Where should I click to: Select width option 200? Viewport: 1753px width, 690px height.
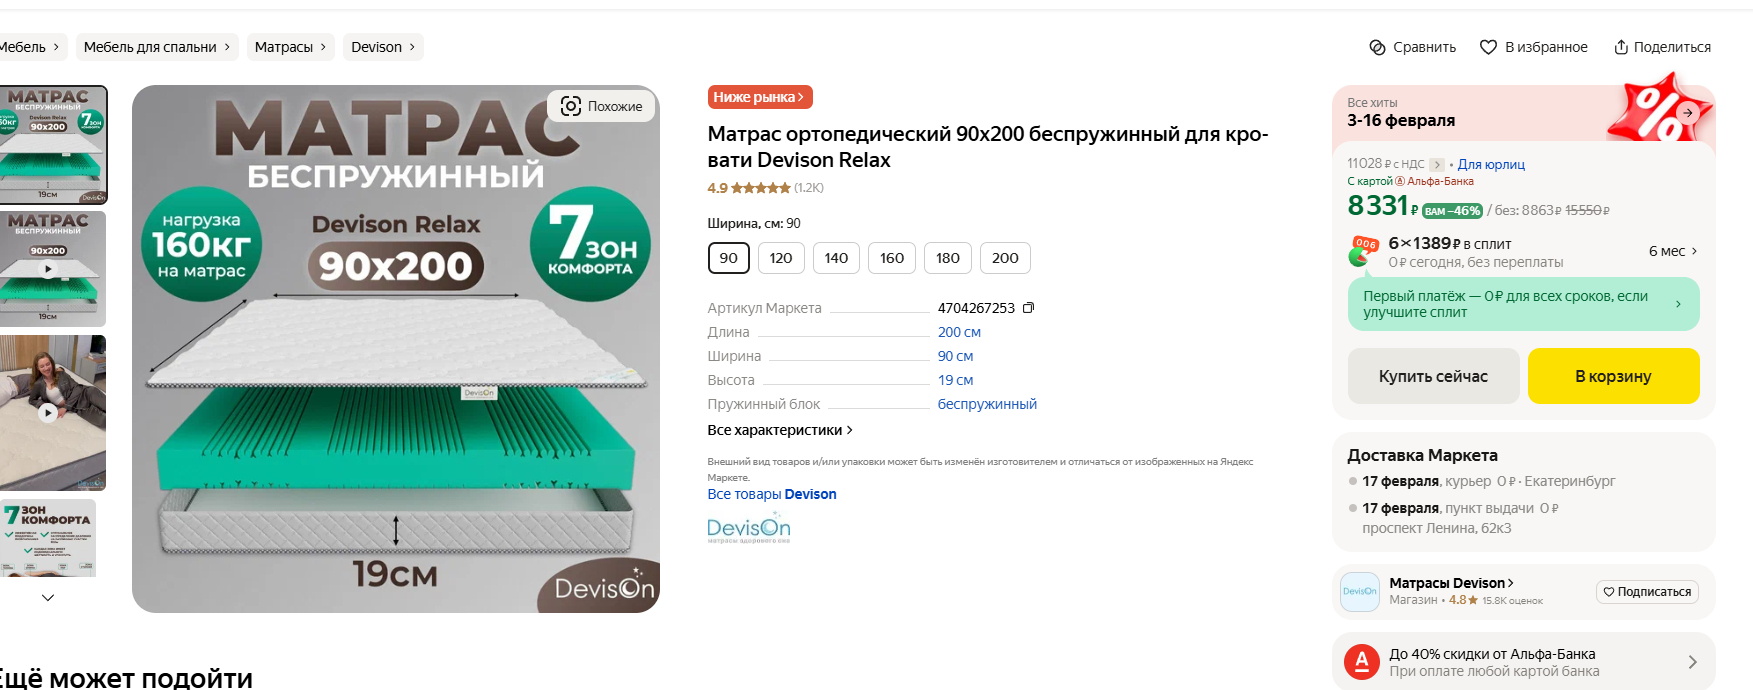[x=1005, y=258]
